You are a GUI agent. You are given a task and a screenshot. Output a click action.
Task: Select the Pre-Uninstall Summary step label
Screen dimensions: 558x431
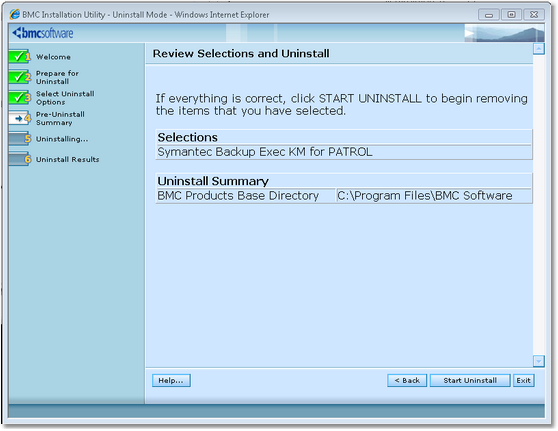point(60,119)
